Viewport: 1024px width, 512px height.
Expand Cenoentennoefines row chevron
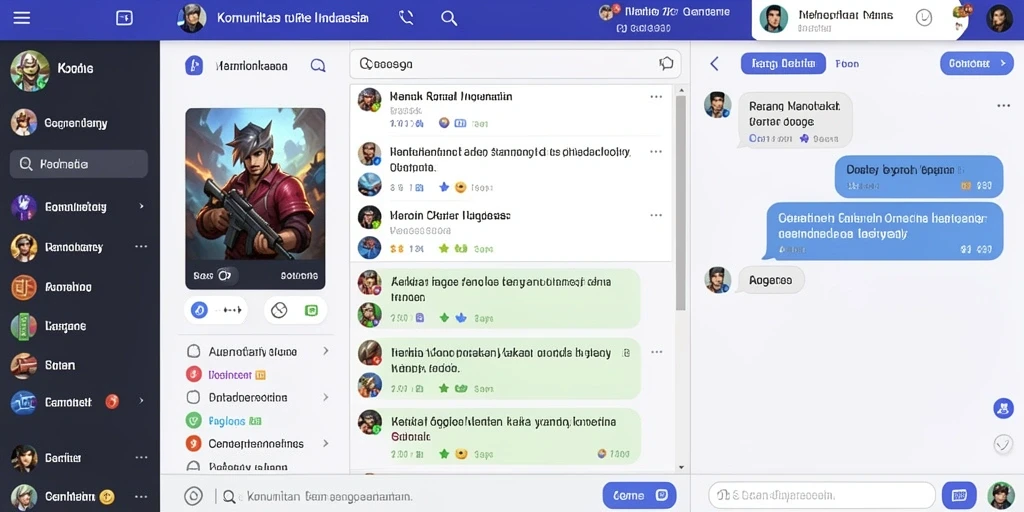325,443
